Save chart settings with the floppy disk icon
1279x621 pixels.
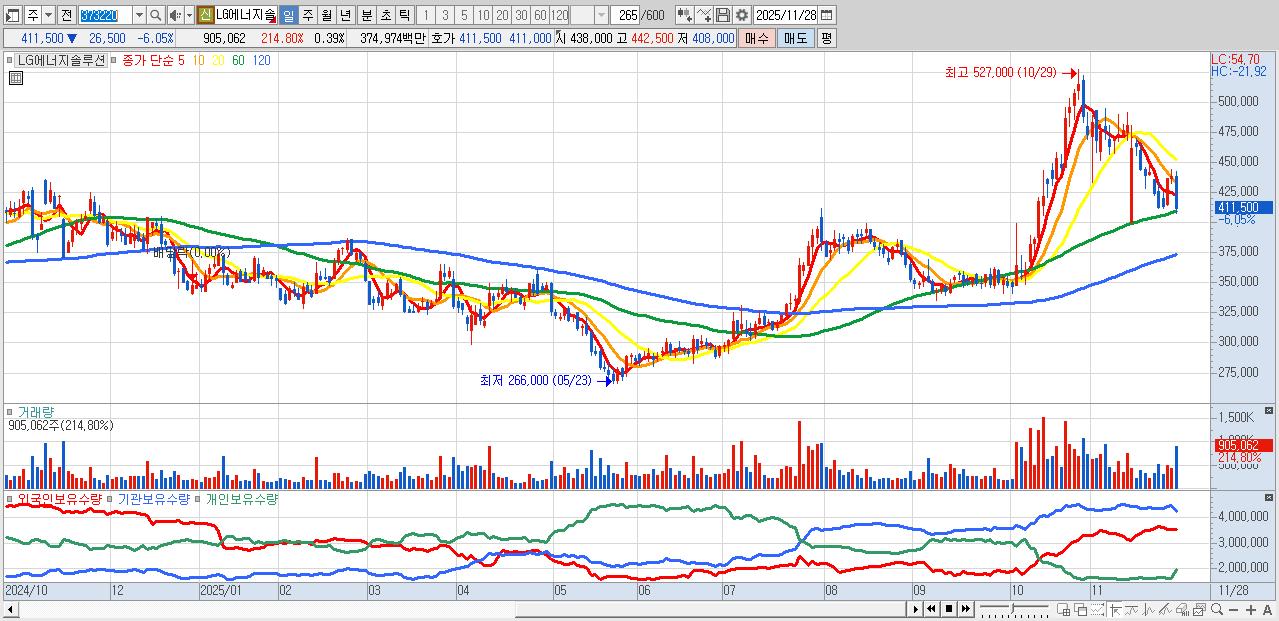(722, 15)
